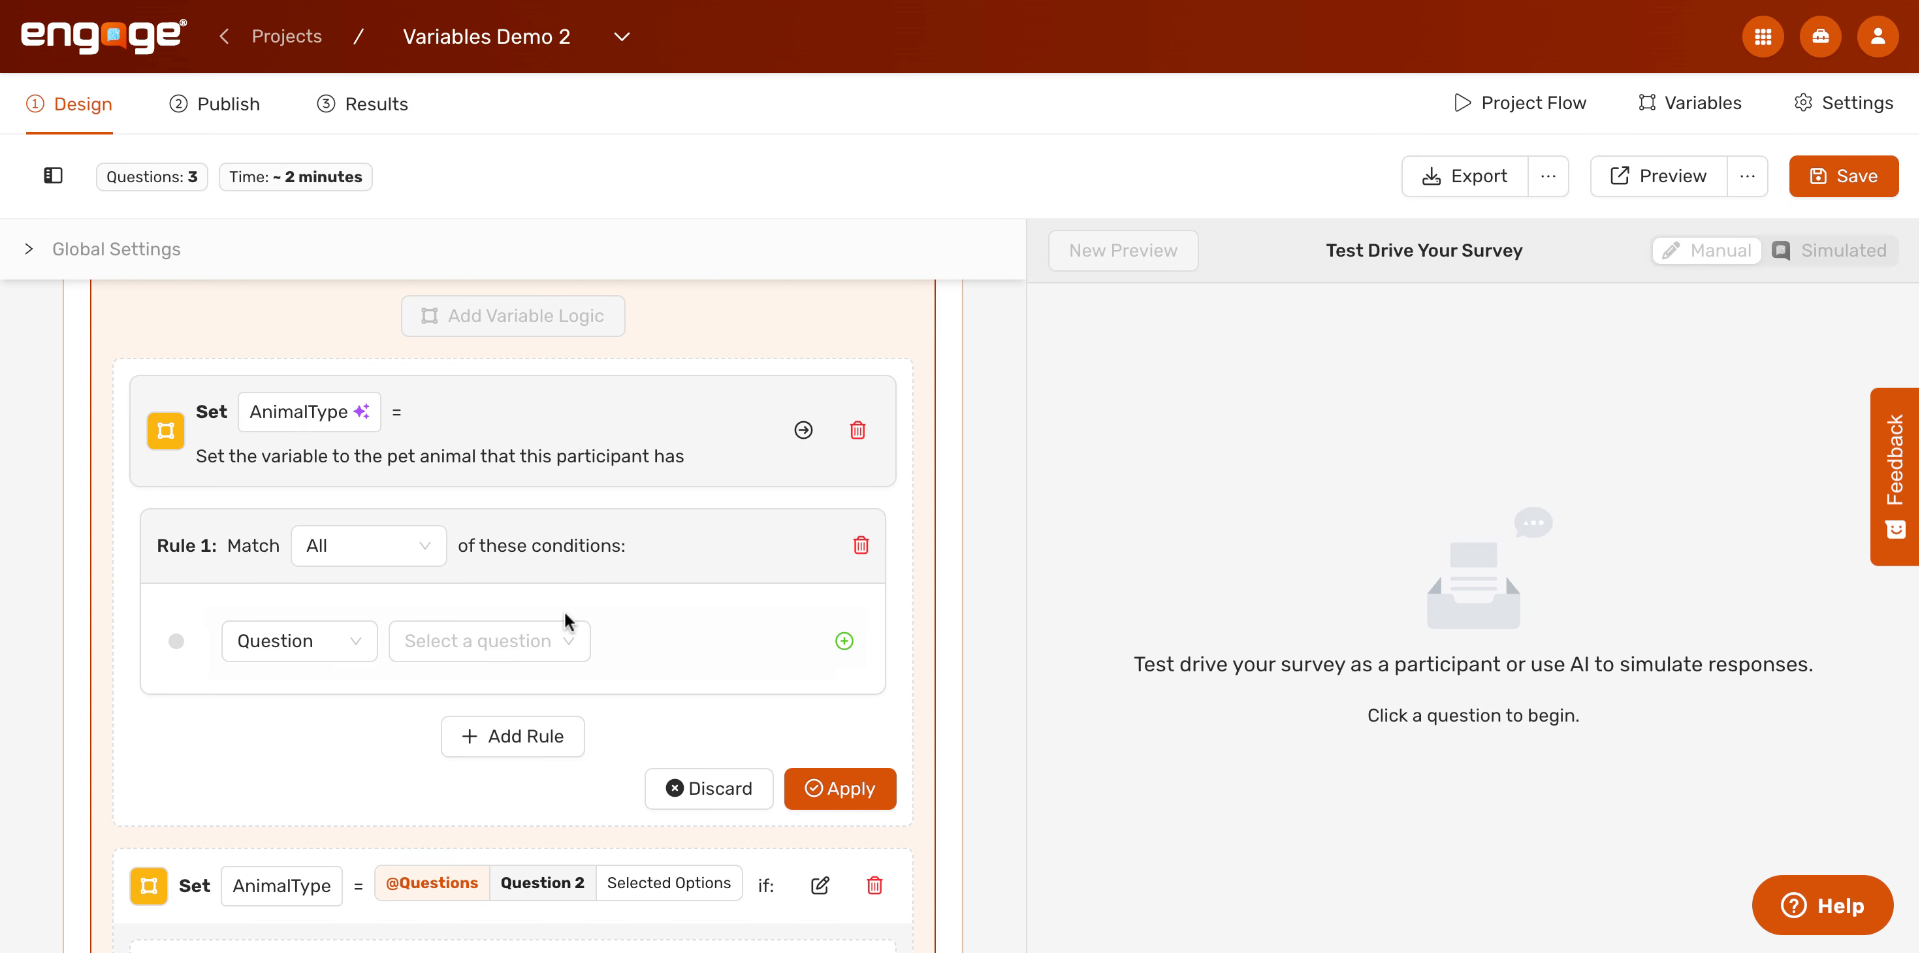The height and width of the screenshot is (953, 1919).
Task: Switch to the Design tab
Action: [x=69, y=104]
